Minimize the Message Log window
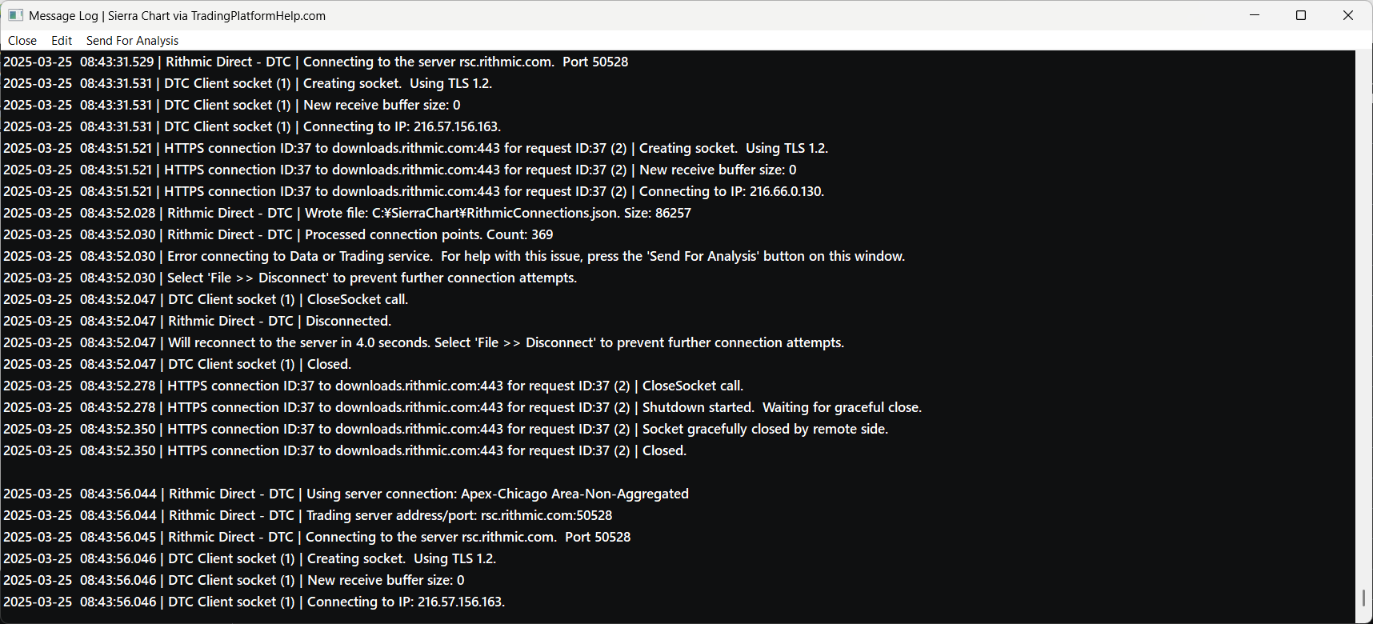 [x=1254, y=15]
